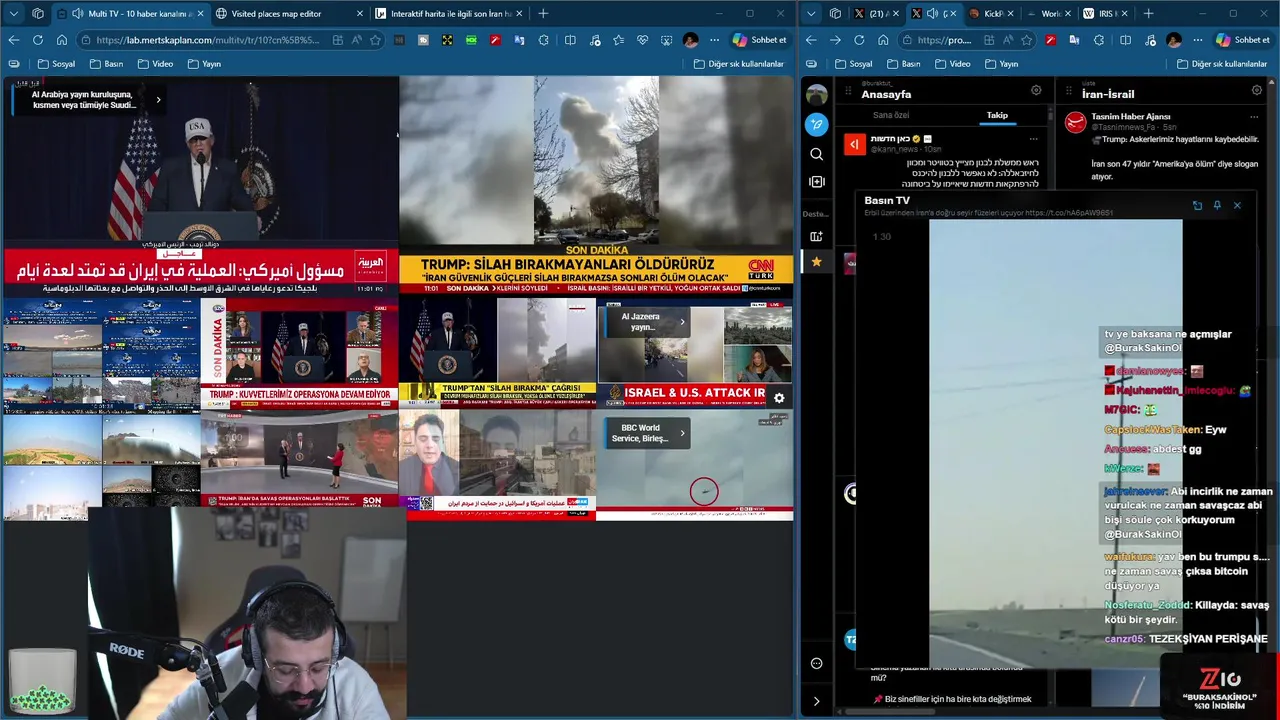Expand the BBC World Service channel info chevron

[682, 433]
